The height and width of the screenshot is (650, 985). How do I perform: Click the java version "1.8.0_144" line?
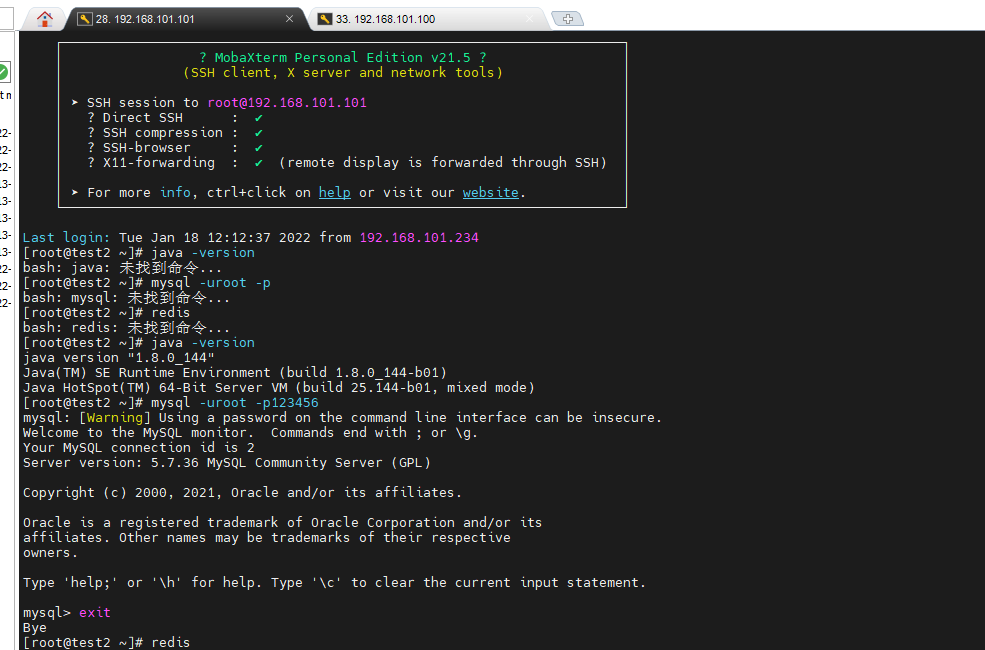[x=119, y=358]
